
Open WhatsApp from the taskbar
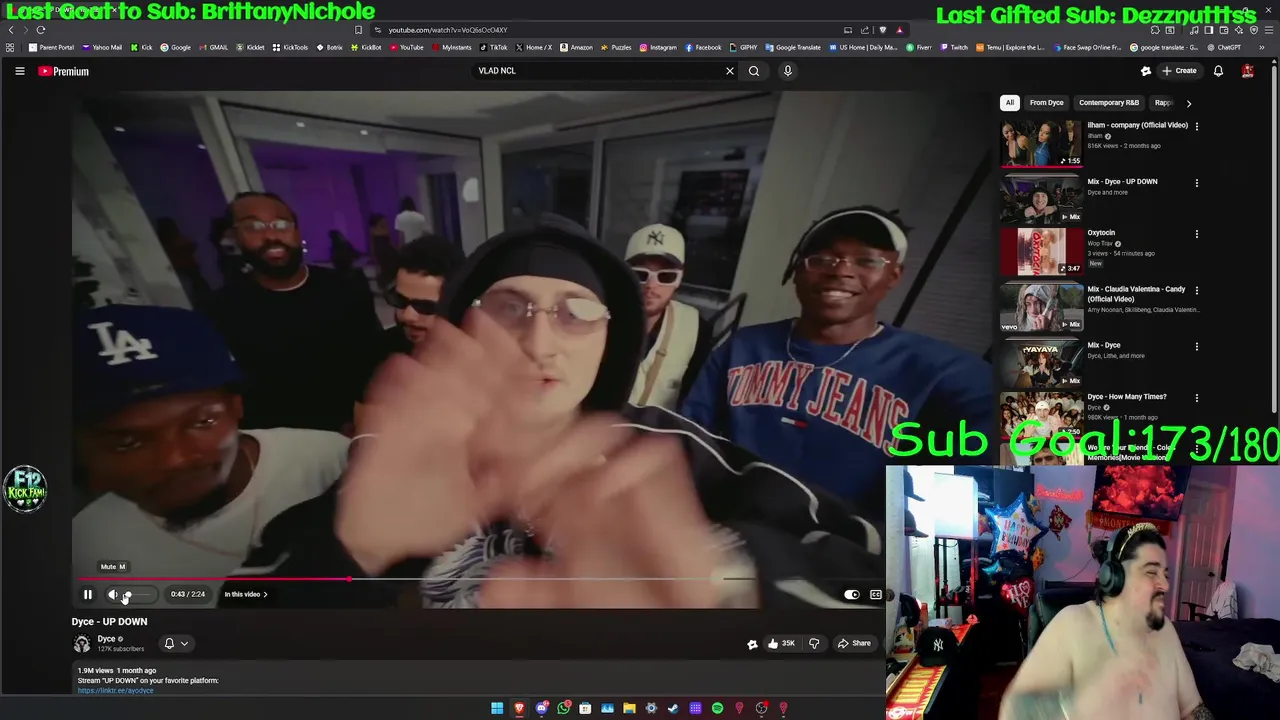tap(563, 708)
